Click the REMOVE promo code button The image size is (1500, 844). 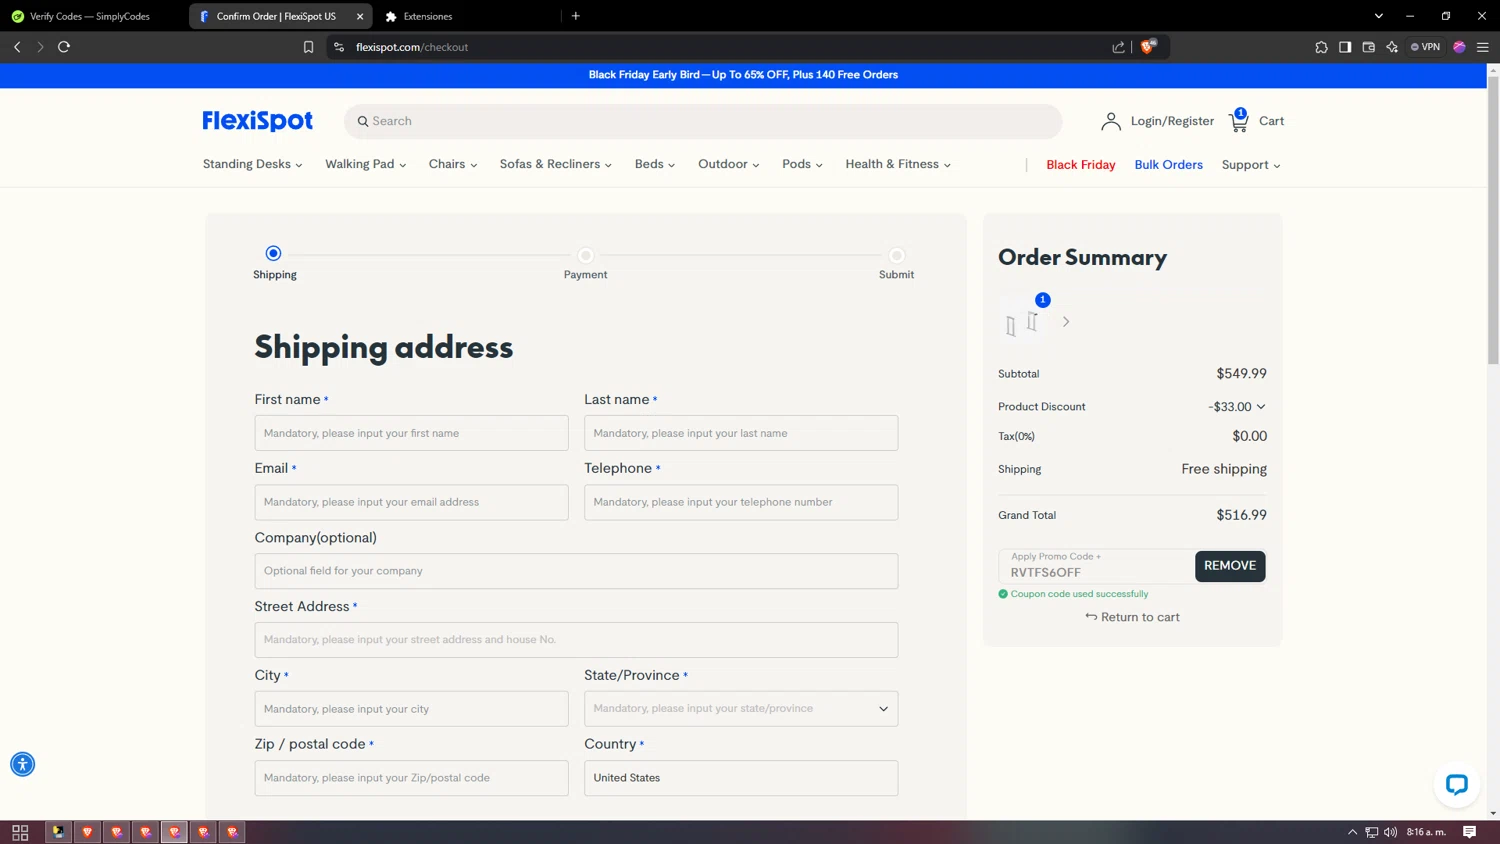click(x=1230, y=566)
